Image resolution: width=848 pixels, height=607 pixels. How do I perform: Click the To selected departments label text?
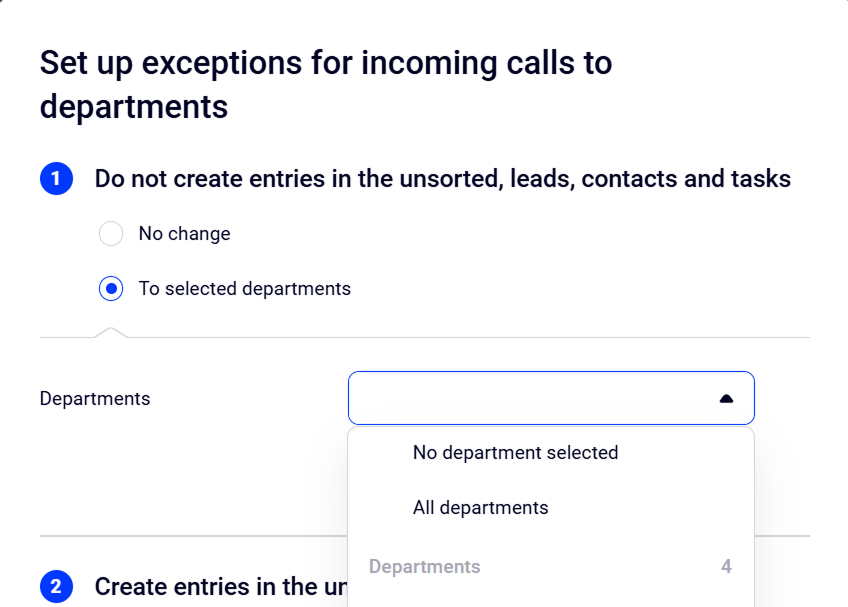(244, 289)
